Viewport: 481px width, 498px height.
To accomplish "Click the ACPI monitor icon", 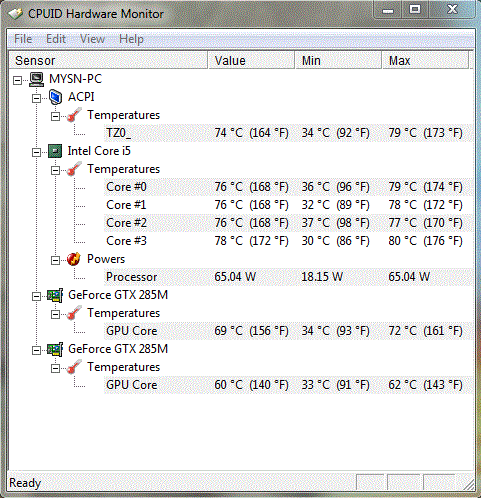I will pos(55,97).
